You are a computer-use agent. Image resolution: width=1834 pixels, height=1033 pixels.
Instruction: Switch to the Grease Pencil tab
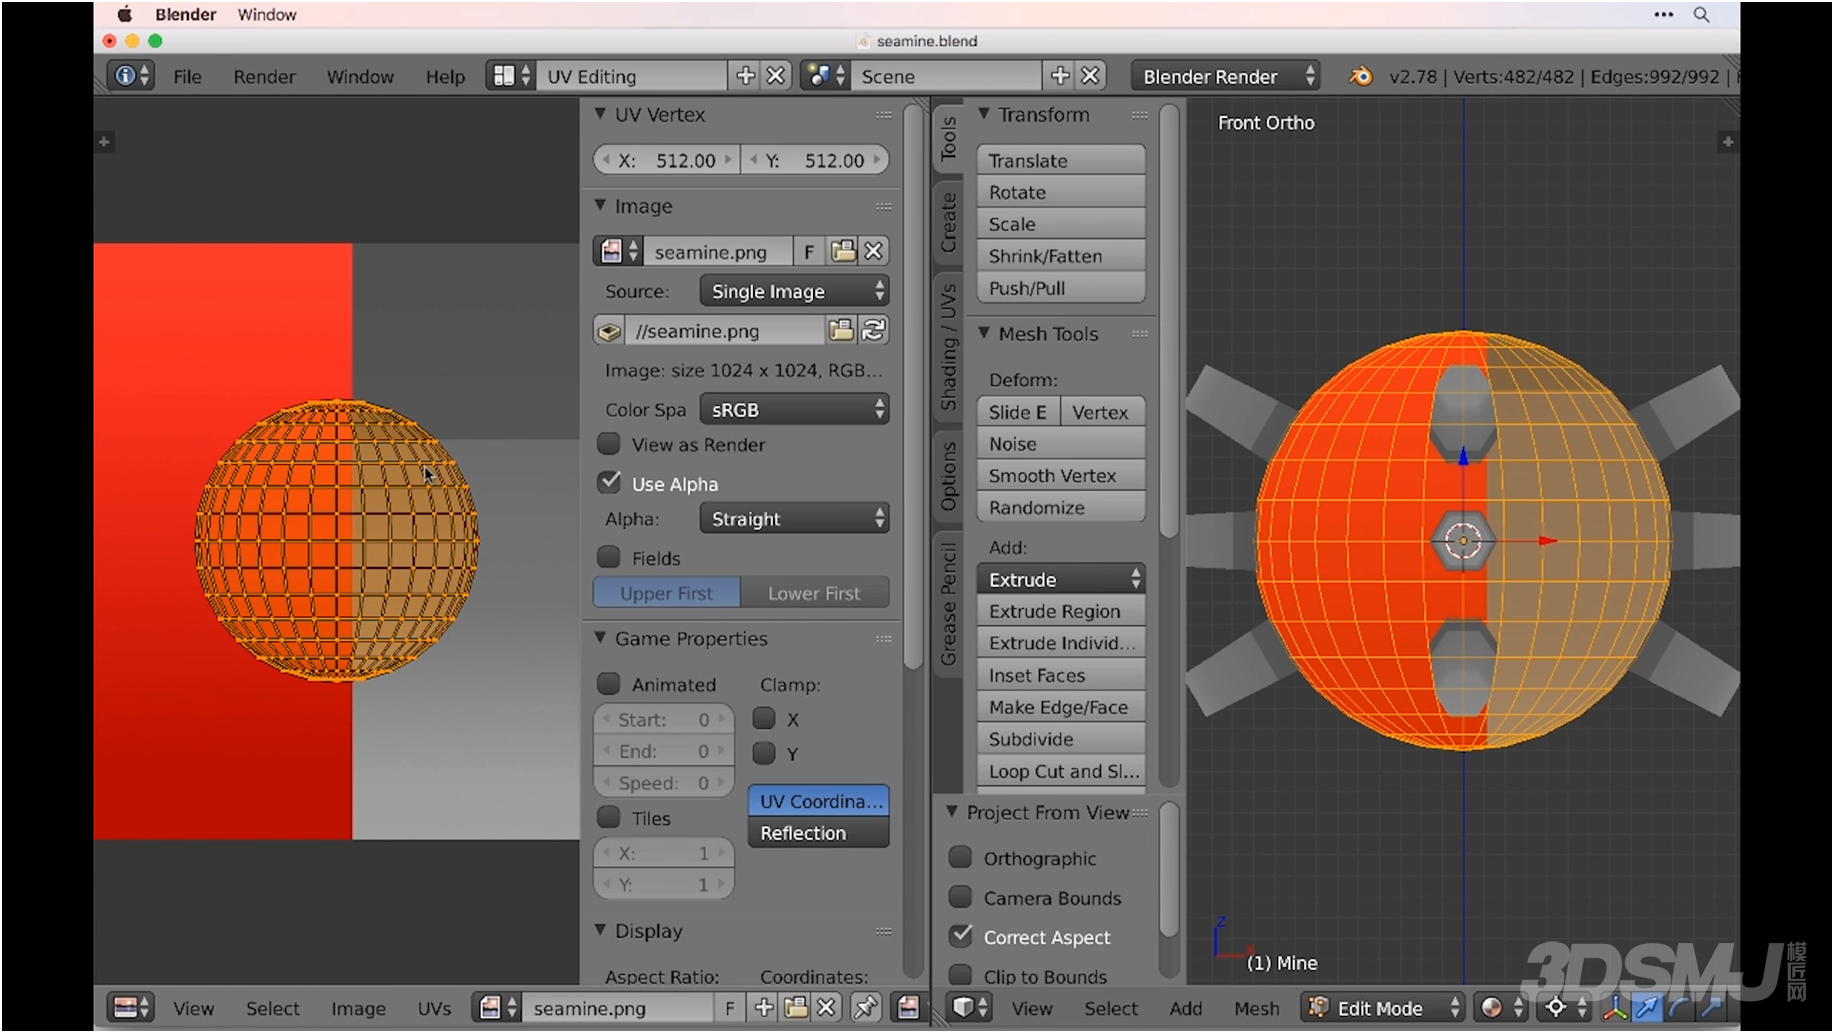tap(948, 604)
